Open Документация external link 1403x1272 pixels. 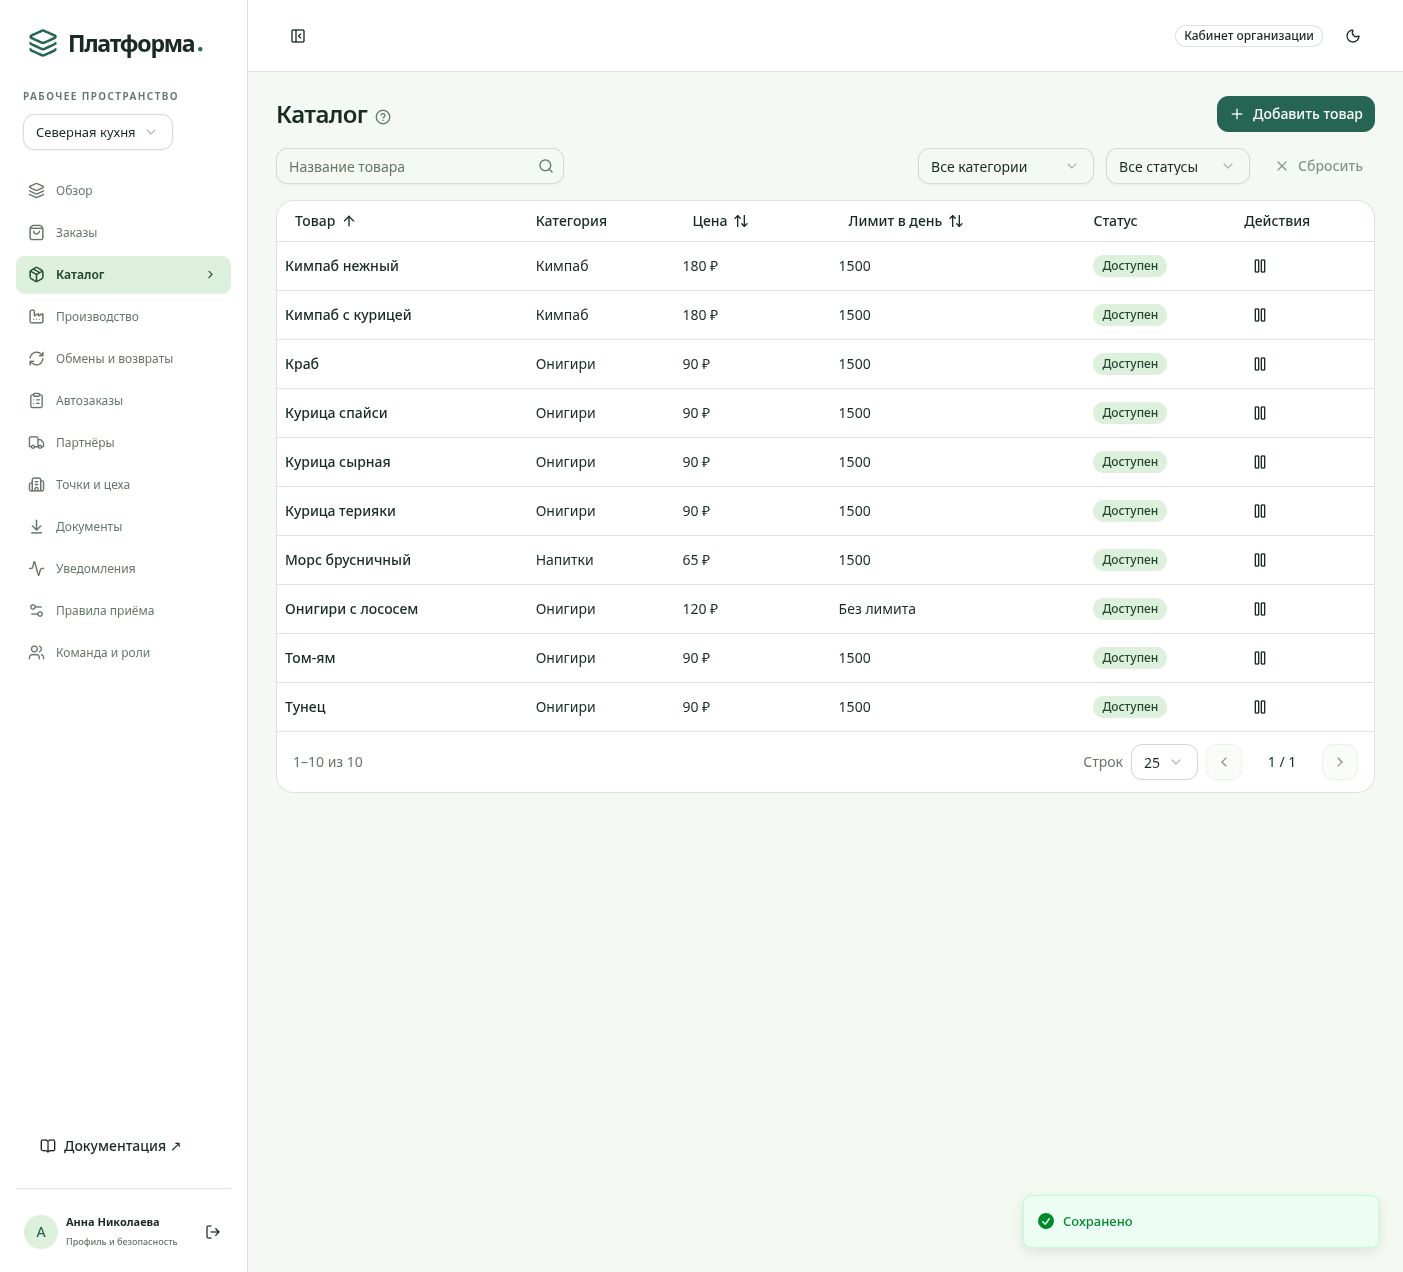pos(110,1146)
